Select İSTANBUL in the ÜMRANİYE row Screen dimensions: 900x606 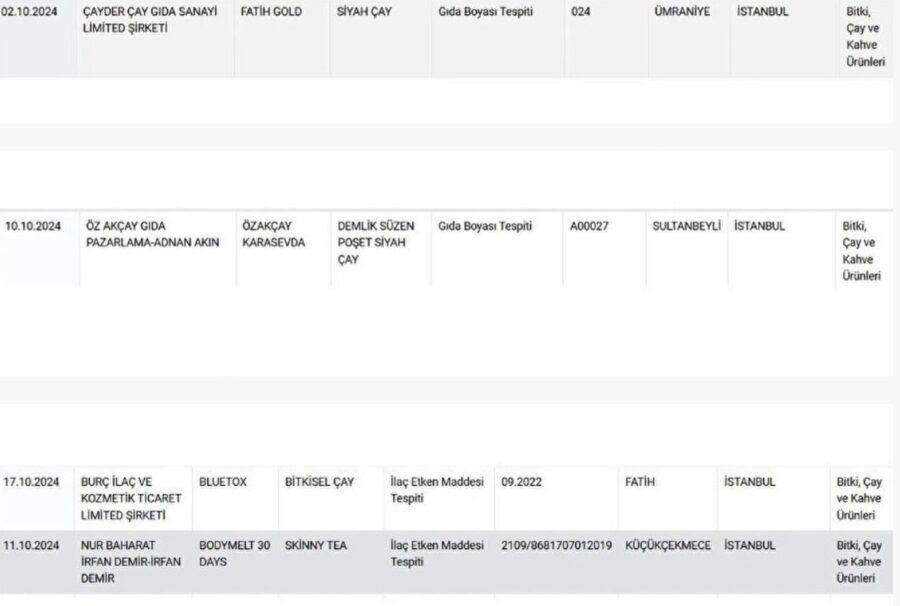click(762, 11)
